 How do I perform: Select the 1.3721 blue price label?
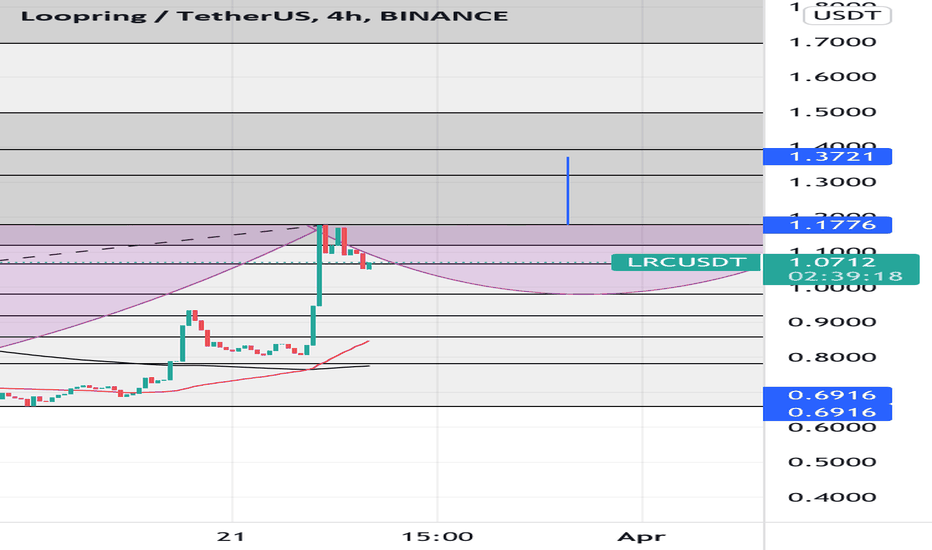click(x=827, y=156)
